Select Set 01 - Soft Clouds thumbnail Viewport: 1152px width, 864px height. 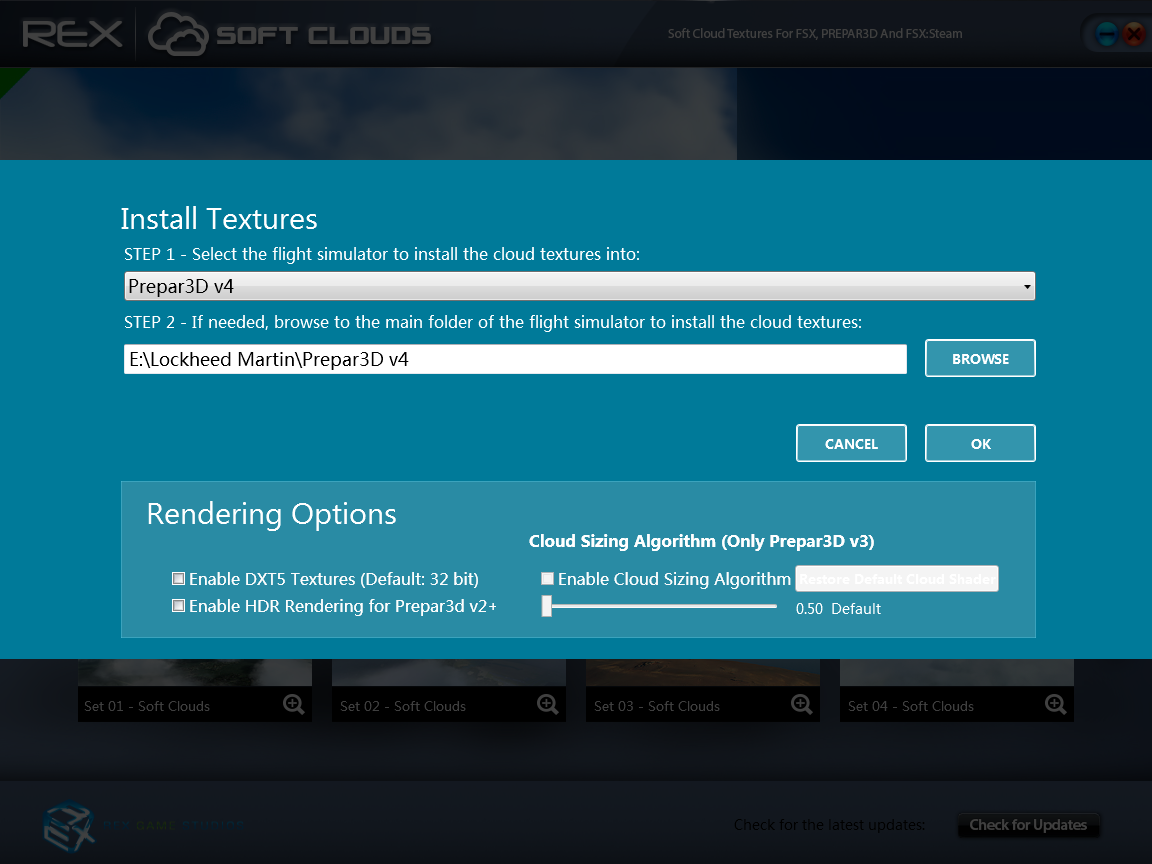pos(195,690)
